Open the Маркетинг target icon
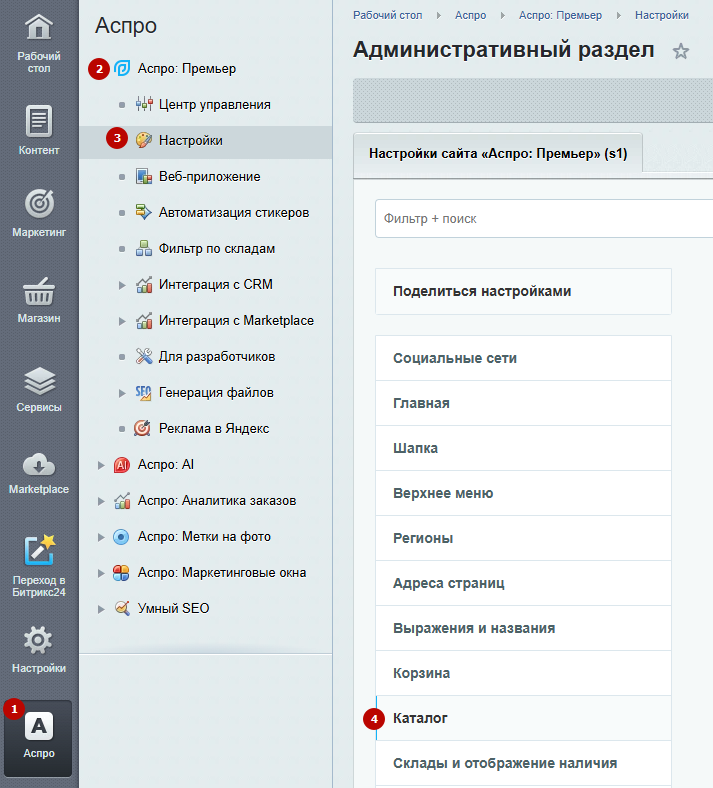This screenshot has width=713, height=788. coord(39,203)
